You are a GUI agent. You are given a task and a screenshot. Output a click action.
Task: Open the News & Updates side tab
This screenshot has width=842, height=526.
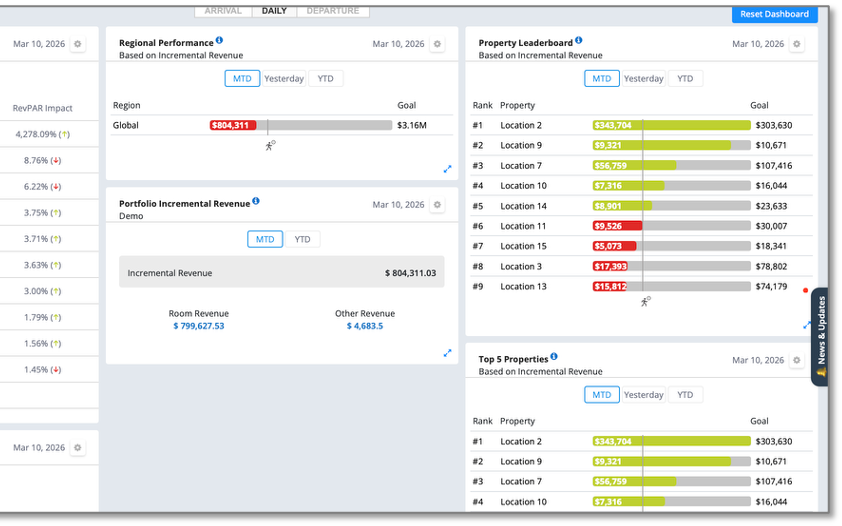(820, 337)
